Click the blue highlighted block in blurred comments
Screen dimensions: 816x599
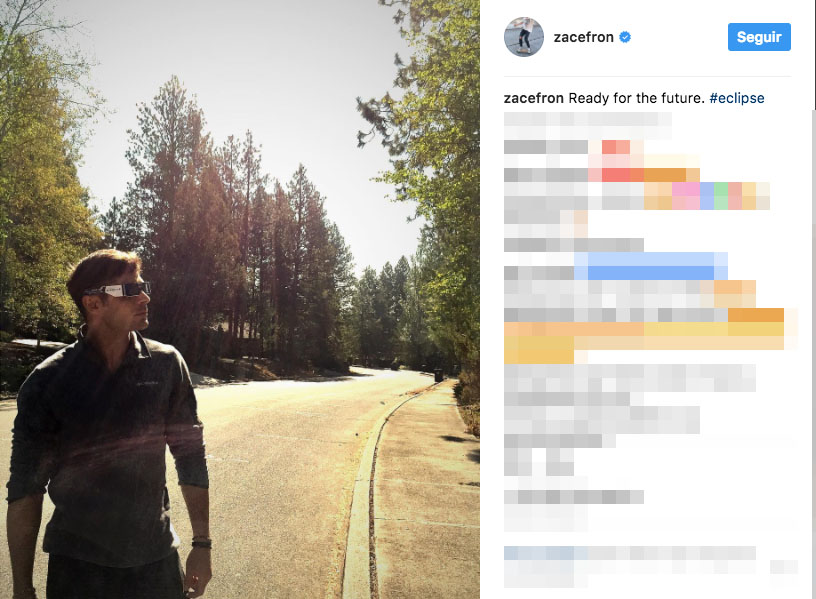pyautogui.click(x=651, y=266)
